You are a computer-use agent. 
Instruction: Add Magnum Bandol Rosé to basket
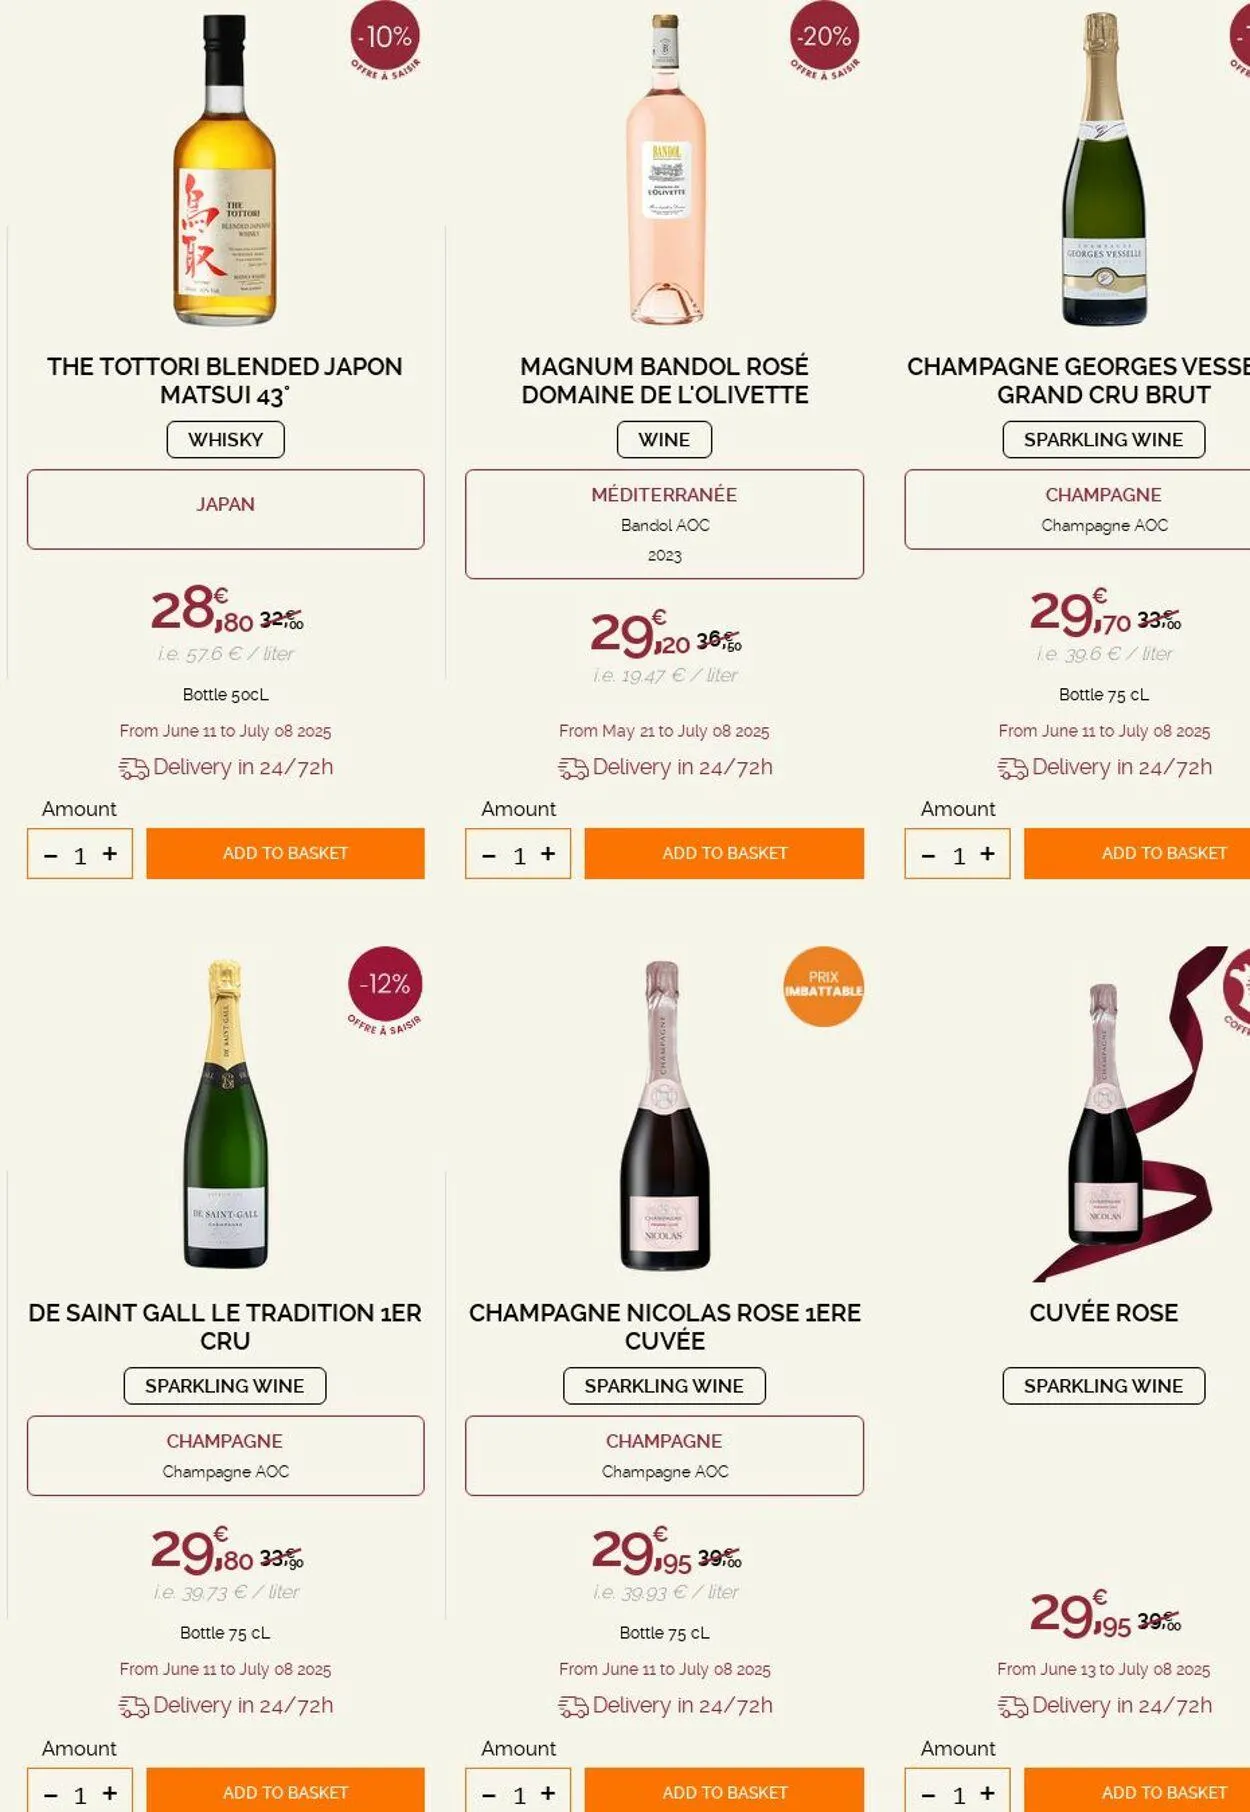pos(724,853)
